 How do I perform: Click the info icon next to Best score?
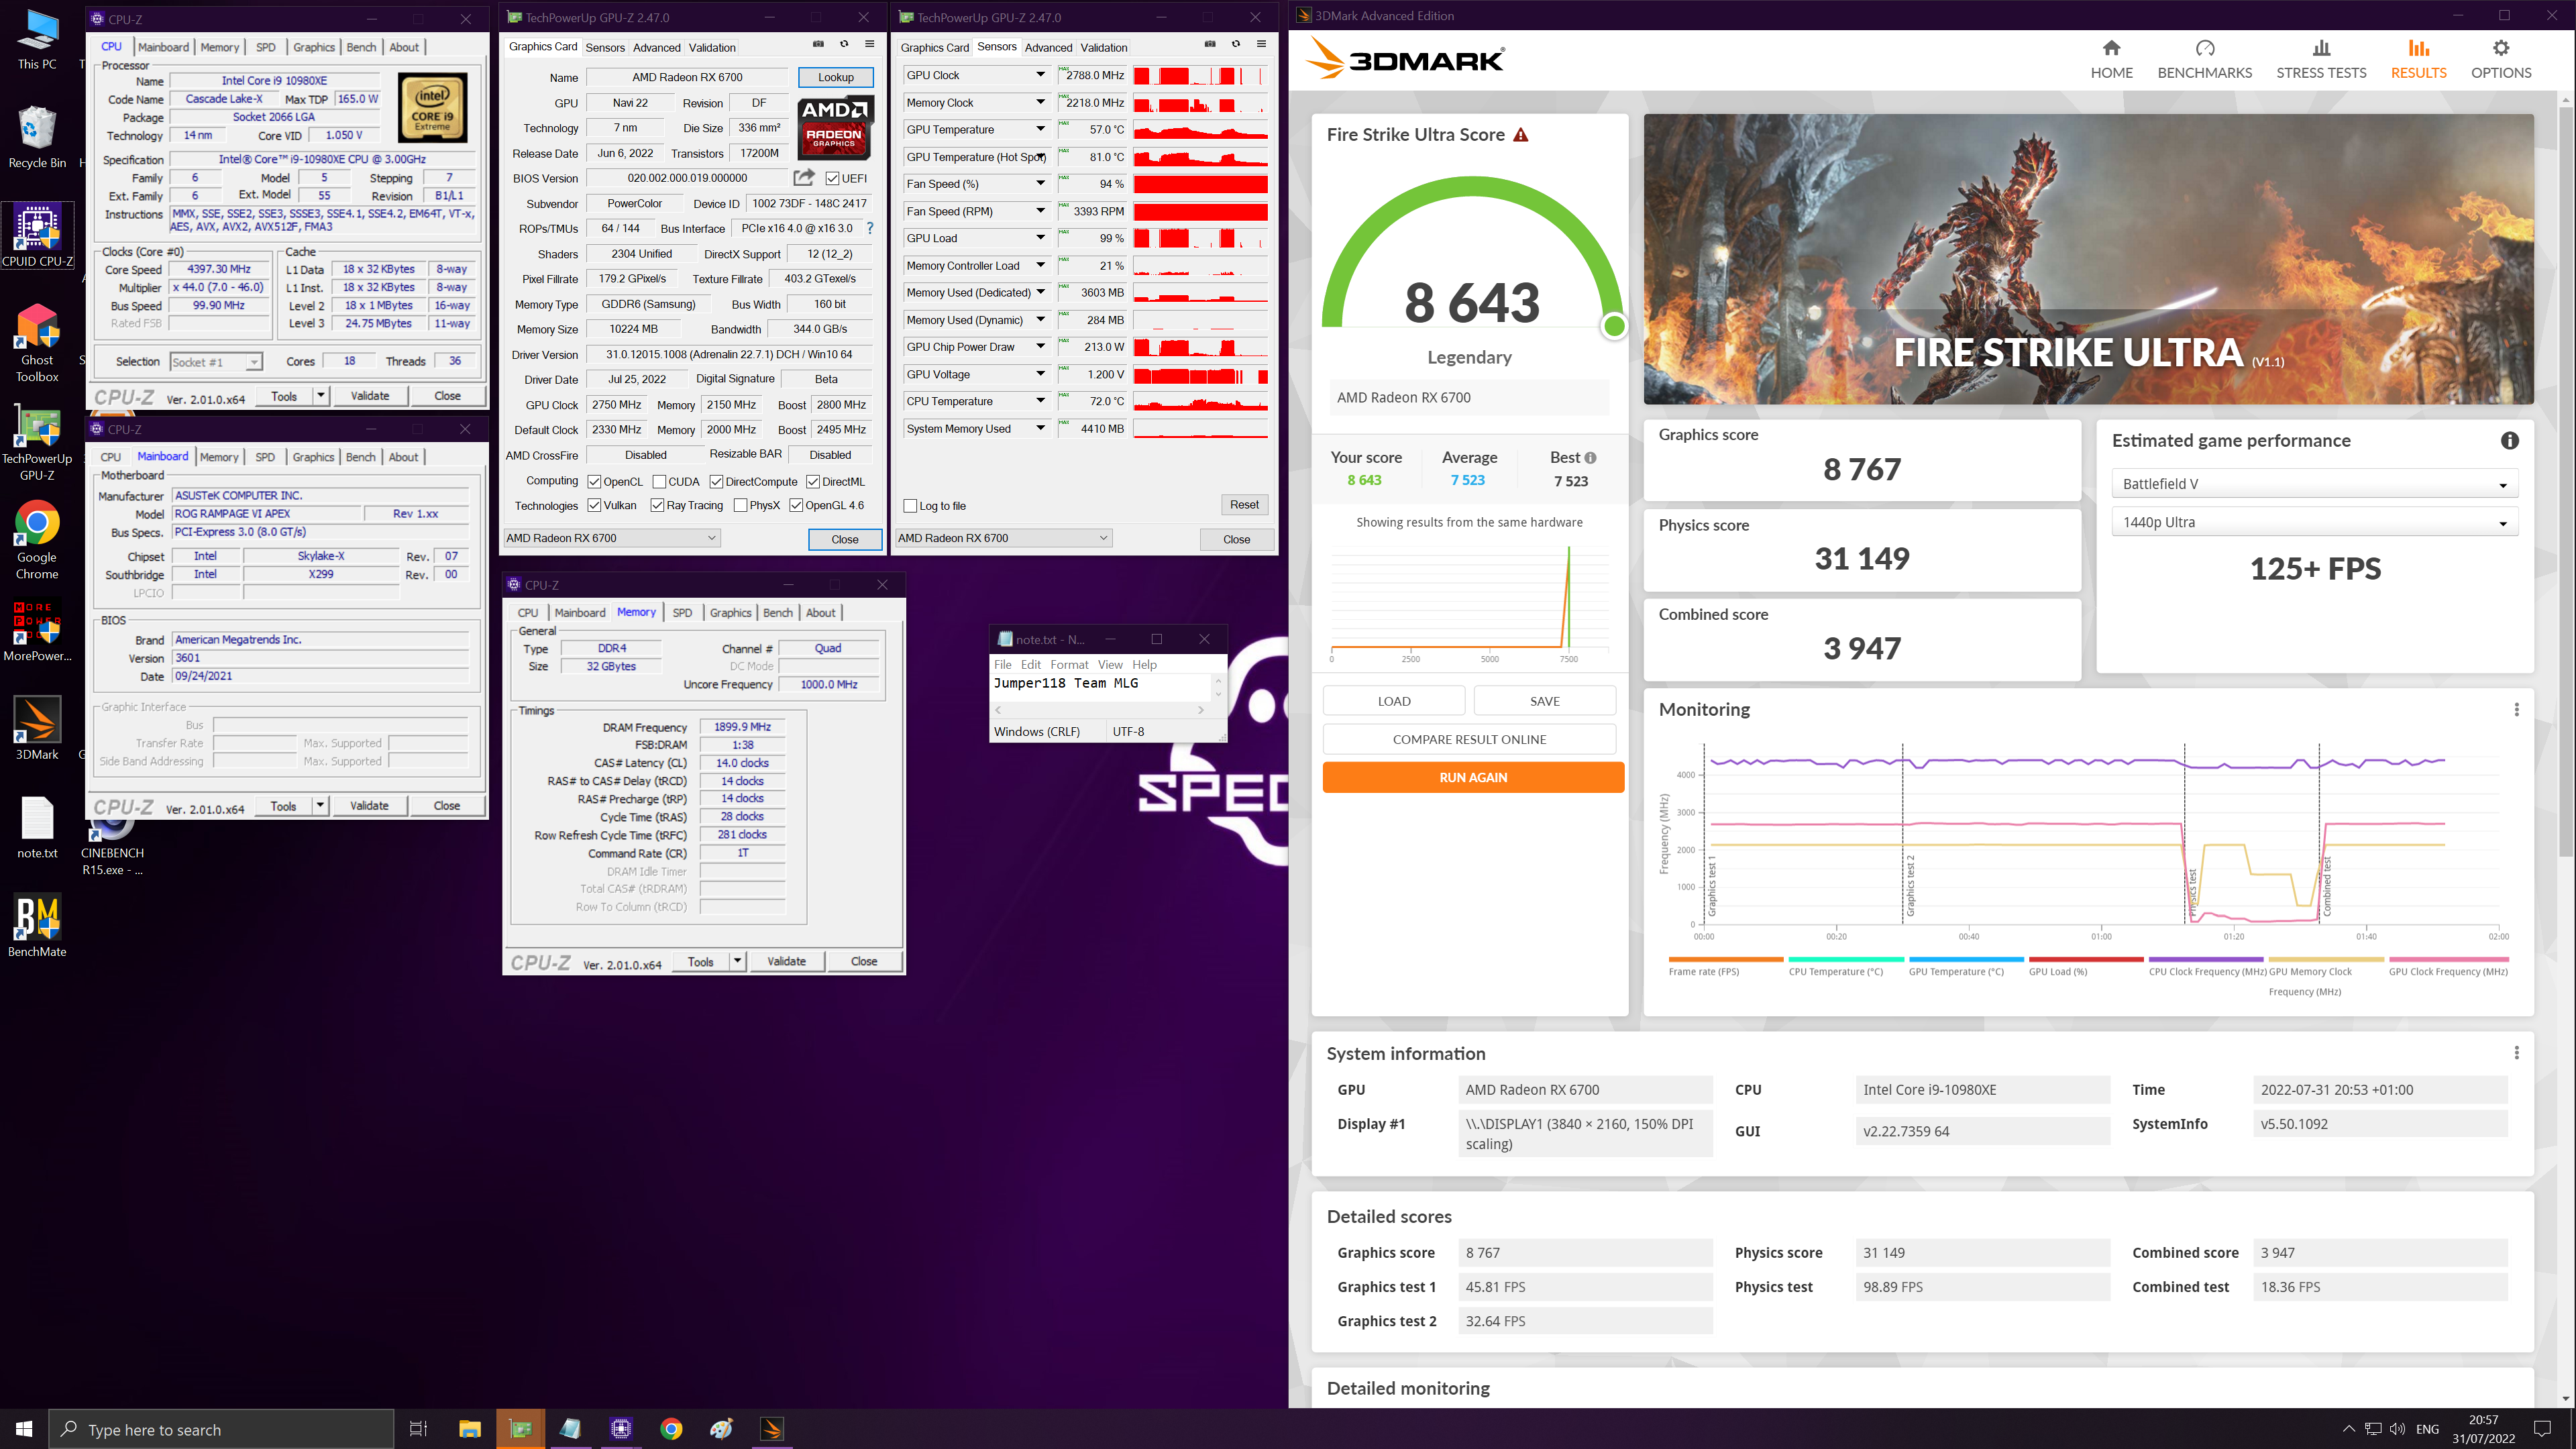[1590, 458]
